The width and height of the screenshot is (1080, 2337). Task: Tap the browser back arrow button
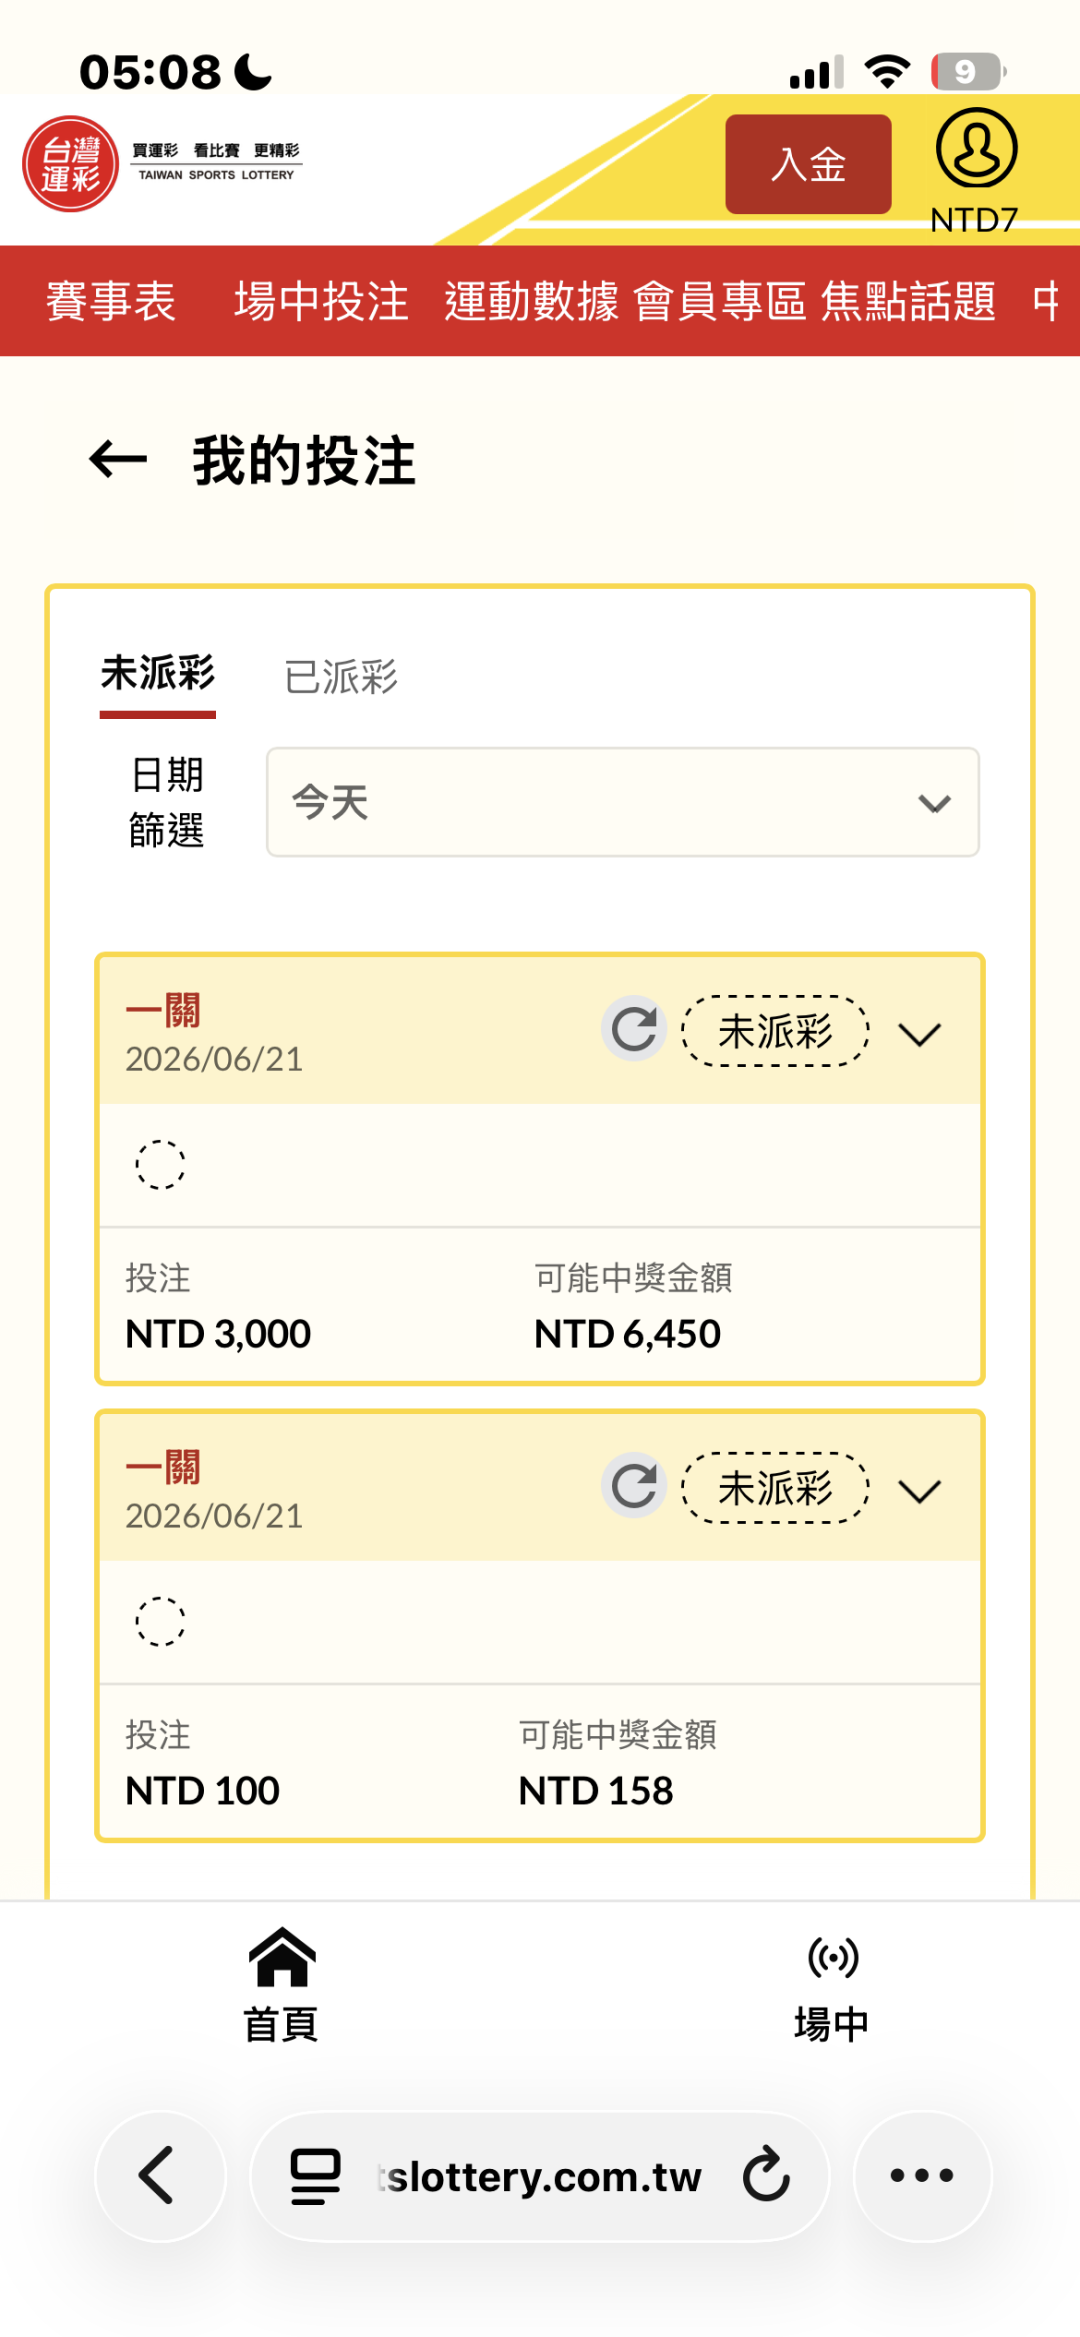[x=161, y=2175]
